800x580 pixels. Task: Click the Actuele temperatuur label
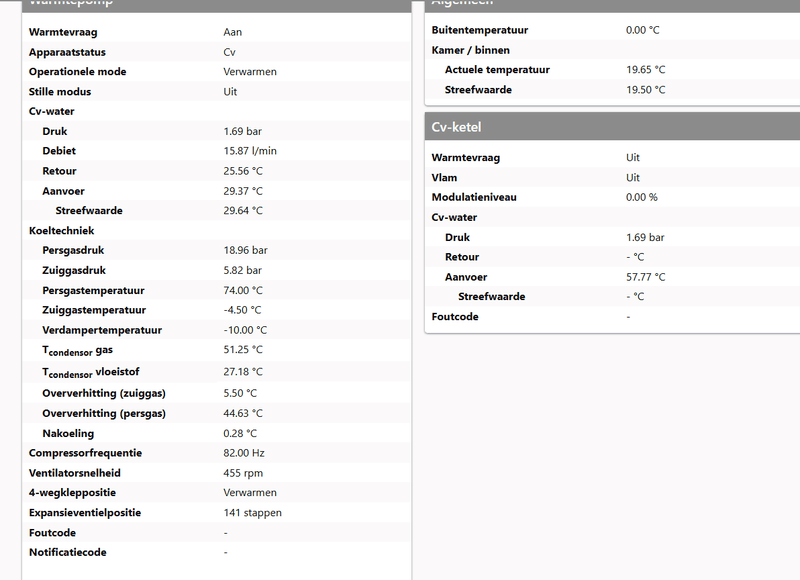coord(497,70)
